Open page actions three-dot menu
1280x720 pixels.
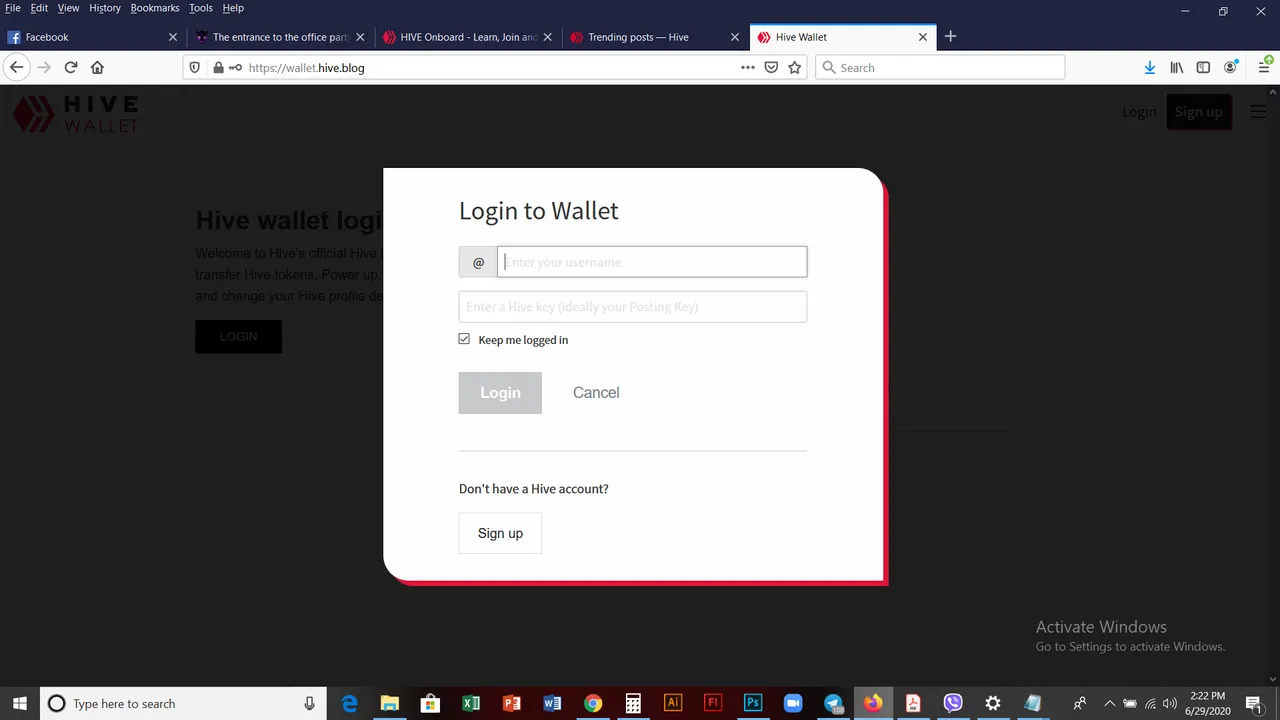click(747, 67)
